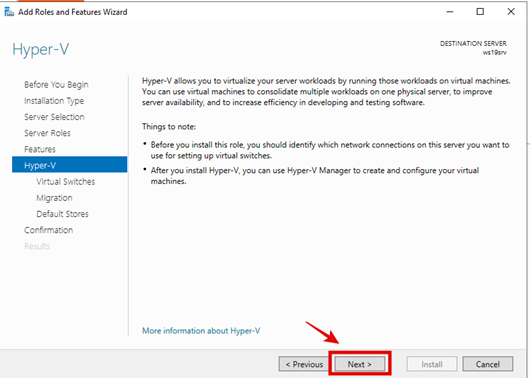This screenshot has width=530, height=378.
Task: Click the Add Roles and Features Wizard title
Action: 73,12
